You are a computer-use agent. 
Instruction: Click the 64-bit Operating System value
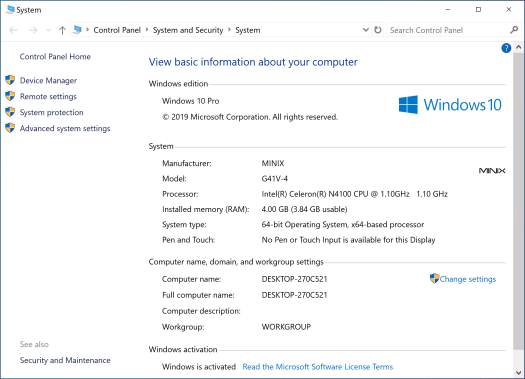click(x=343, y=225)
